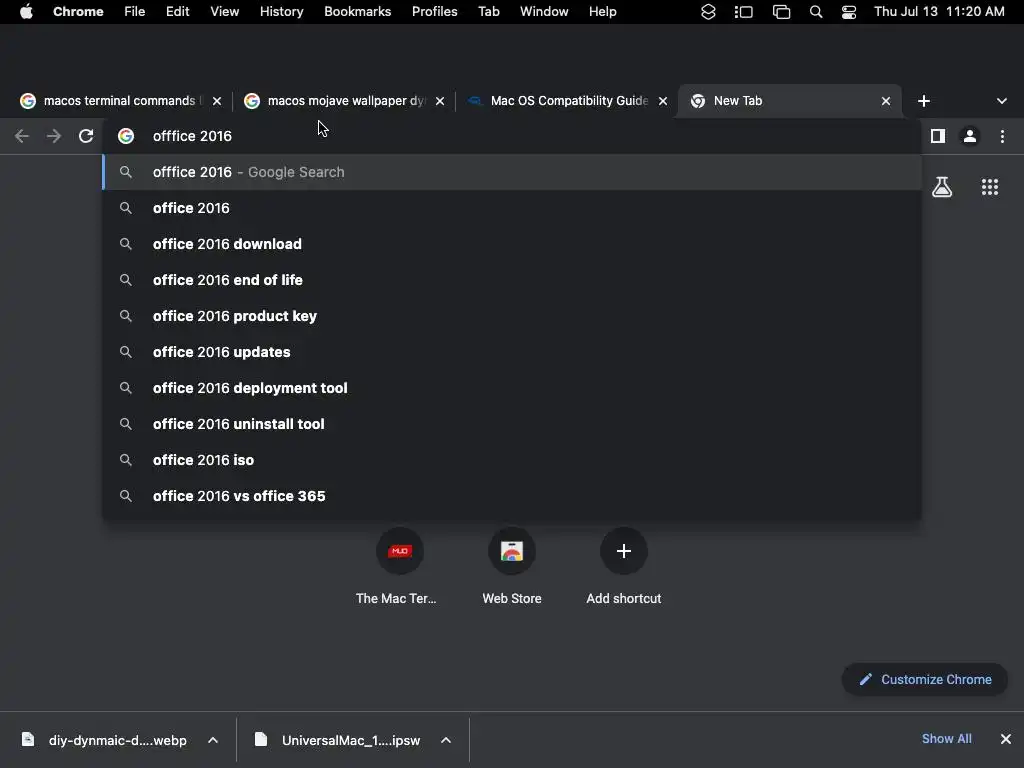Open downloaded diy-dynmaic-d....webp file
The height and width of the screenshot is (768, 1024).
tap(104, 740)
